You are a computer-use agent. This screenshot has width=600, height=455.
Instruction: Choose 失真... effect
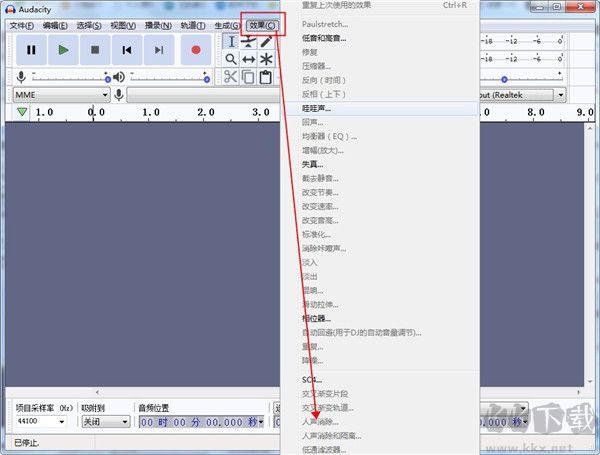pos(380,165)
